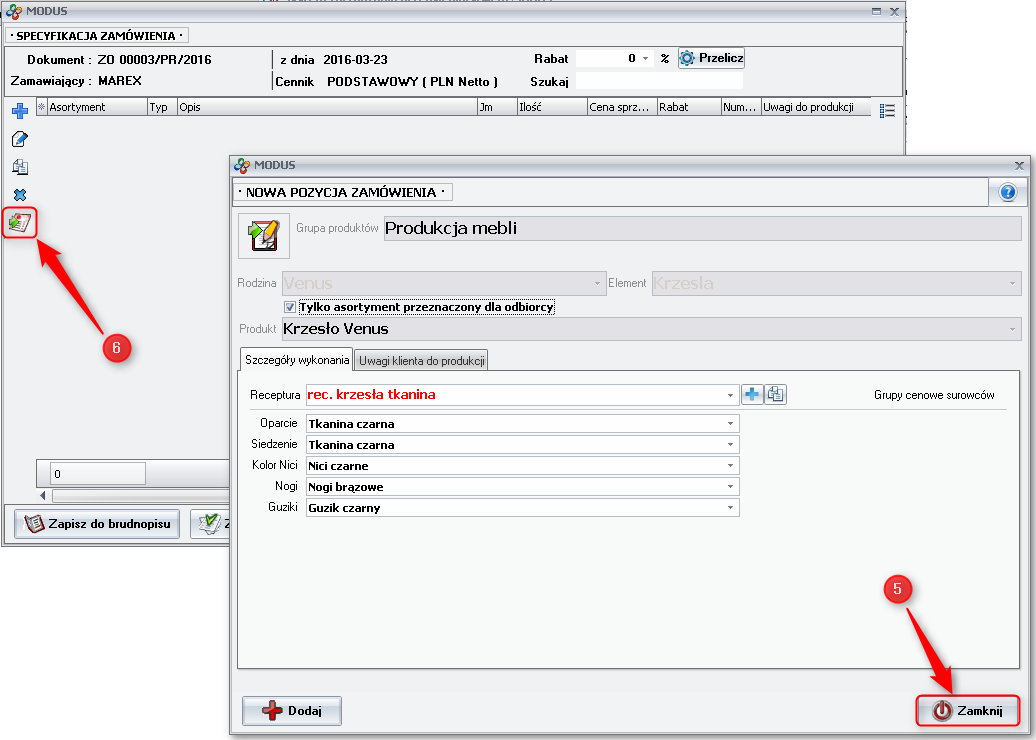Click Zapisz do brudnopisu button
The image size is (1036, 740).
(x=97, y=524)
